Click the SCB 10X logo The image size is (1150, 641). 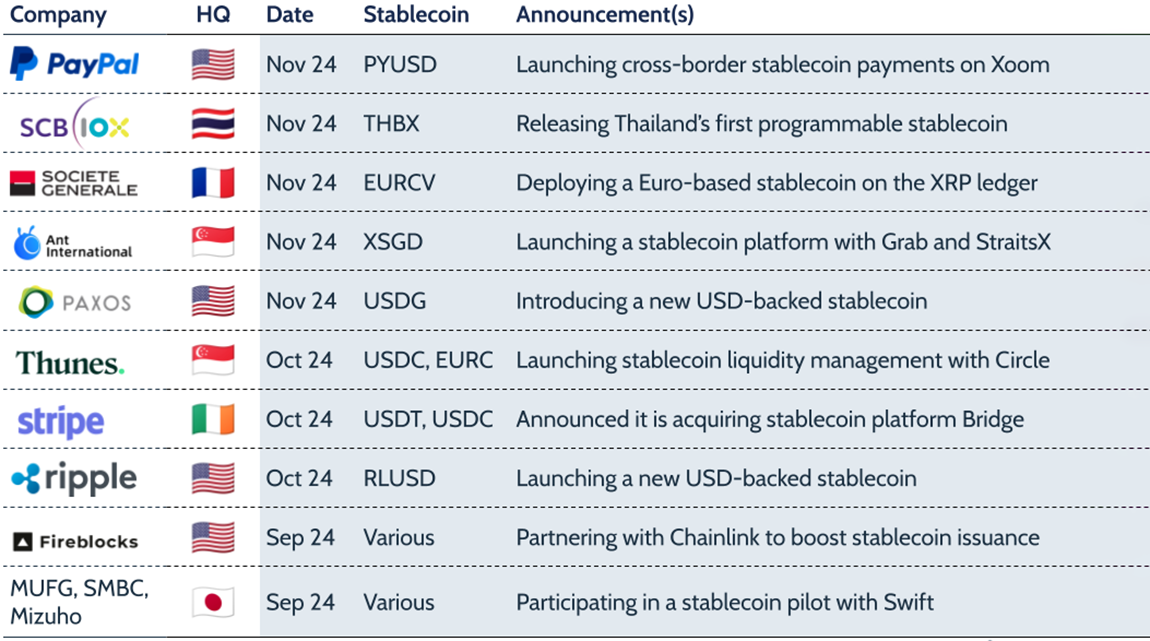click(75, 125)
